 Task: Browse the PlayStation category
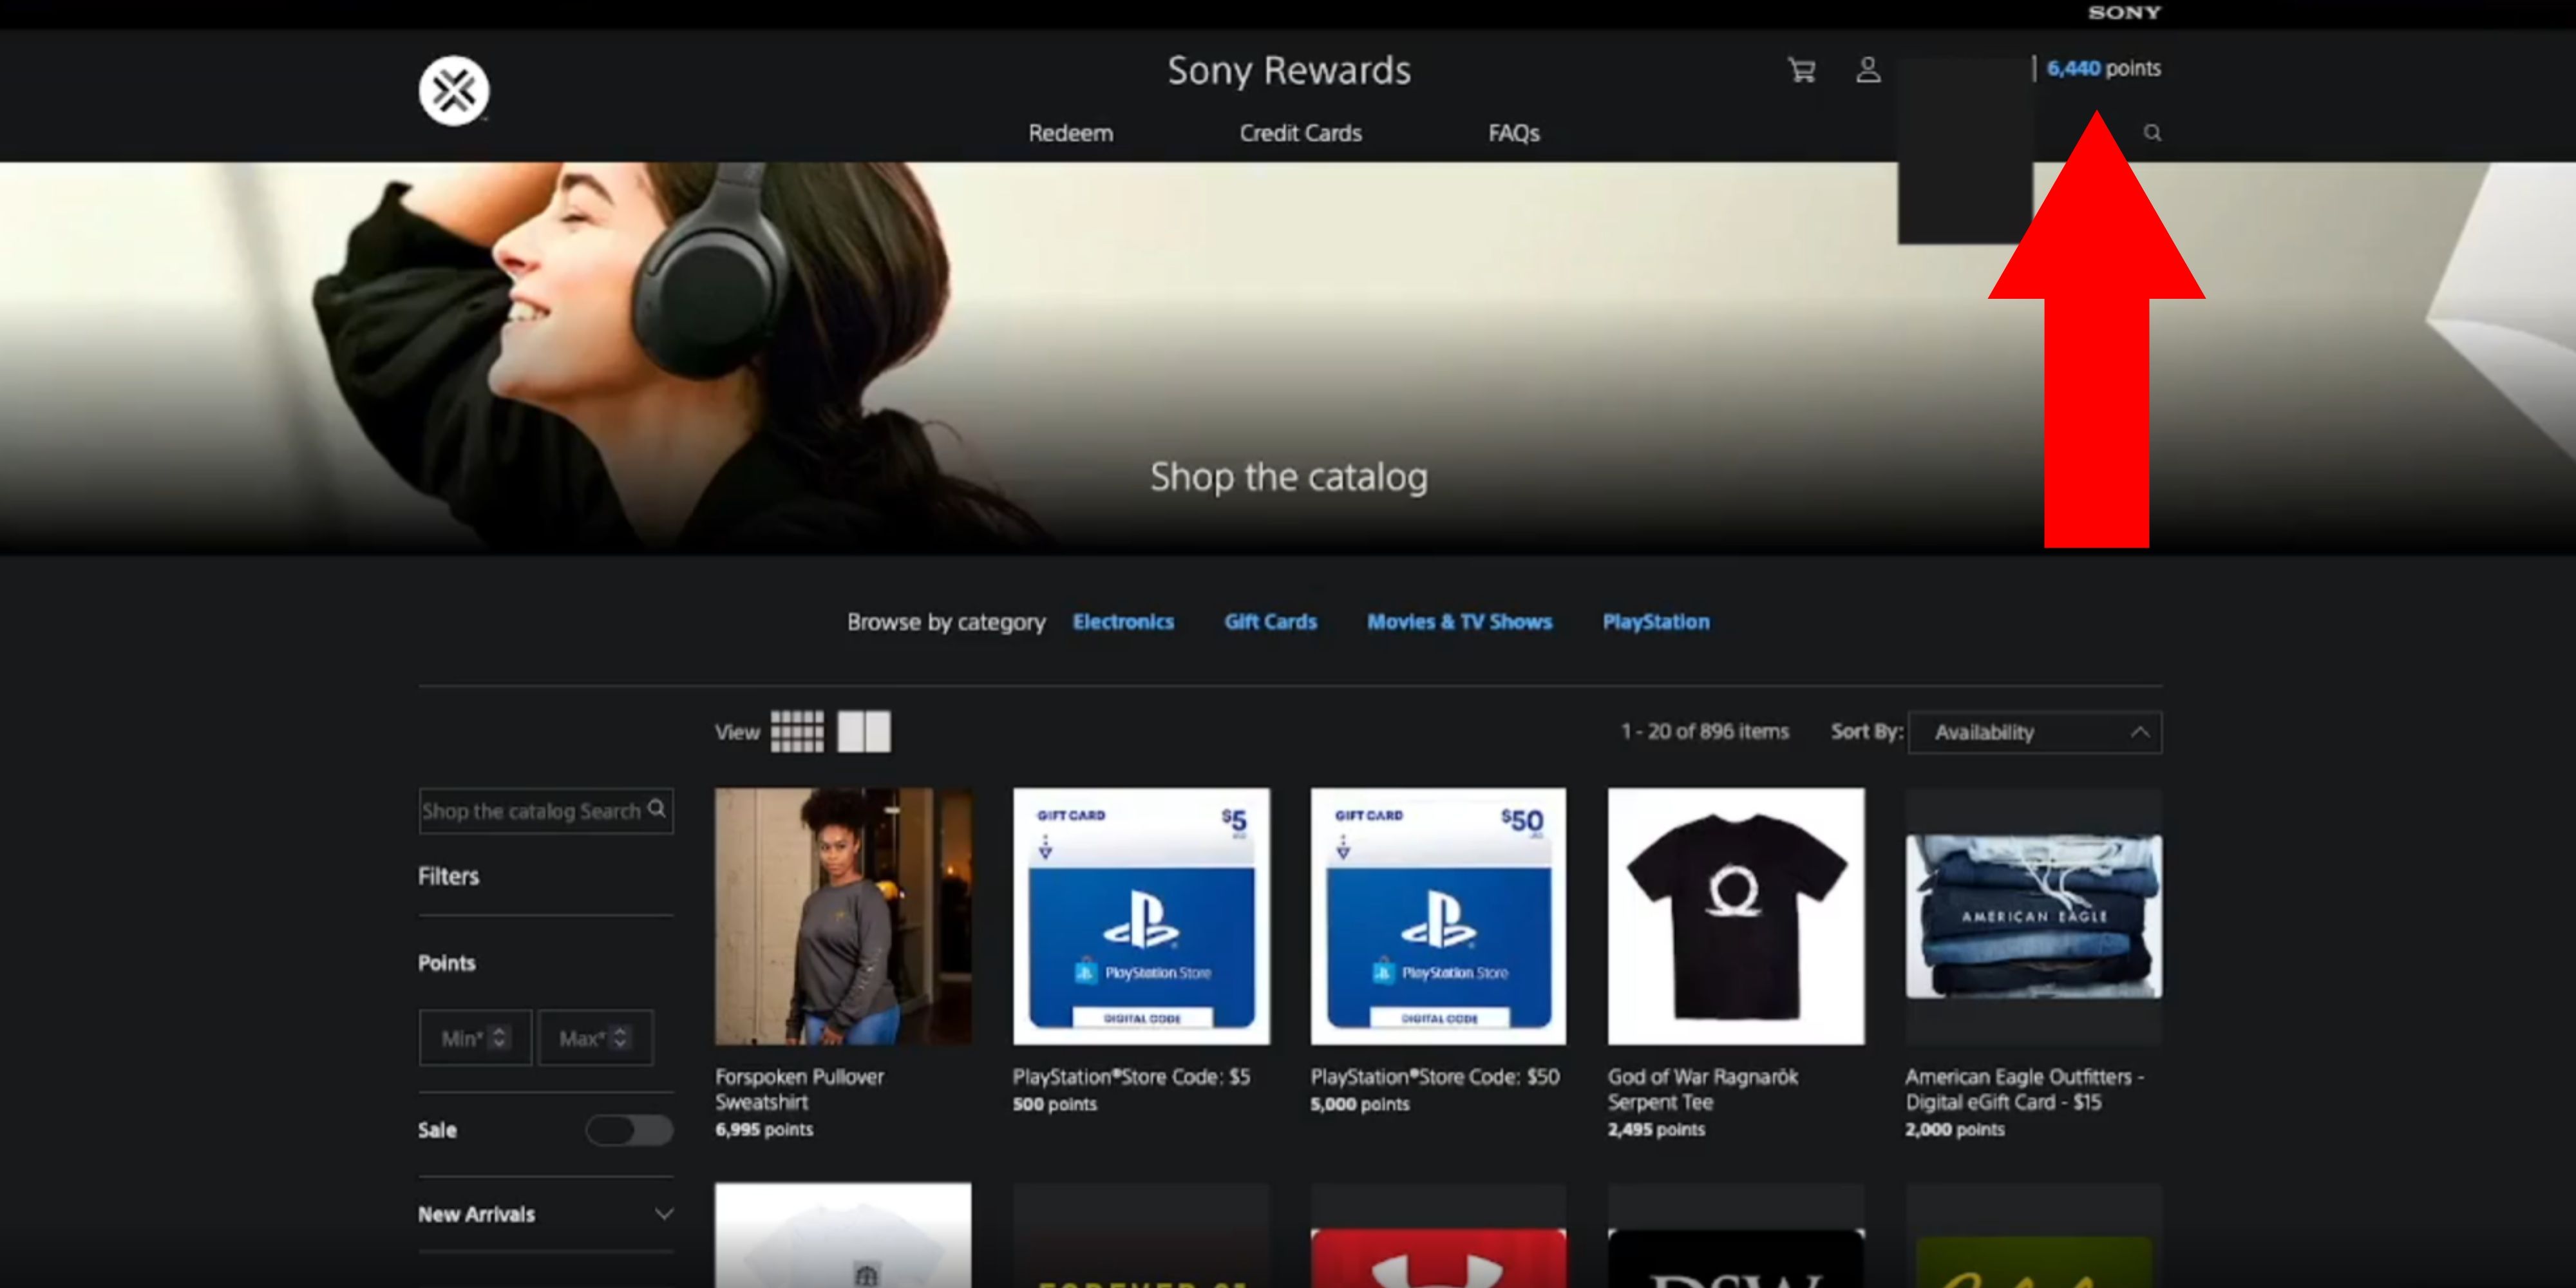pos(1656,622)
